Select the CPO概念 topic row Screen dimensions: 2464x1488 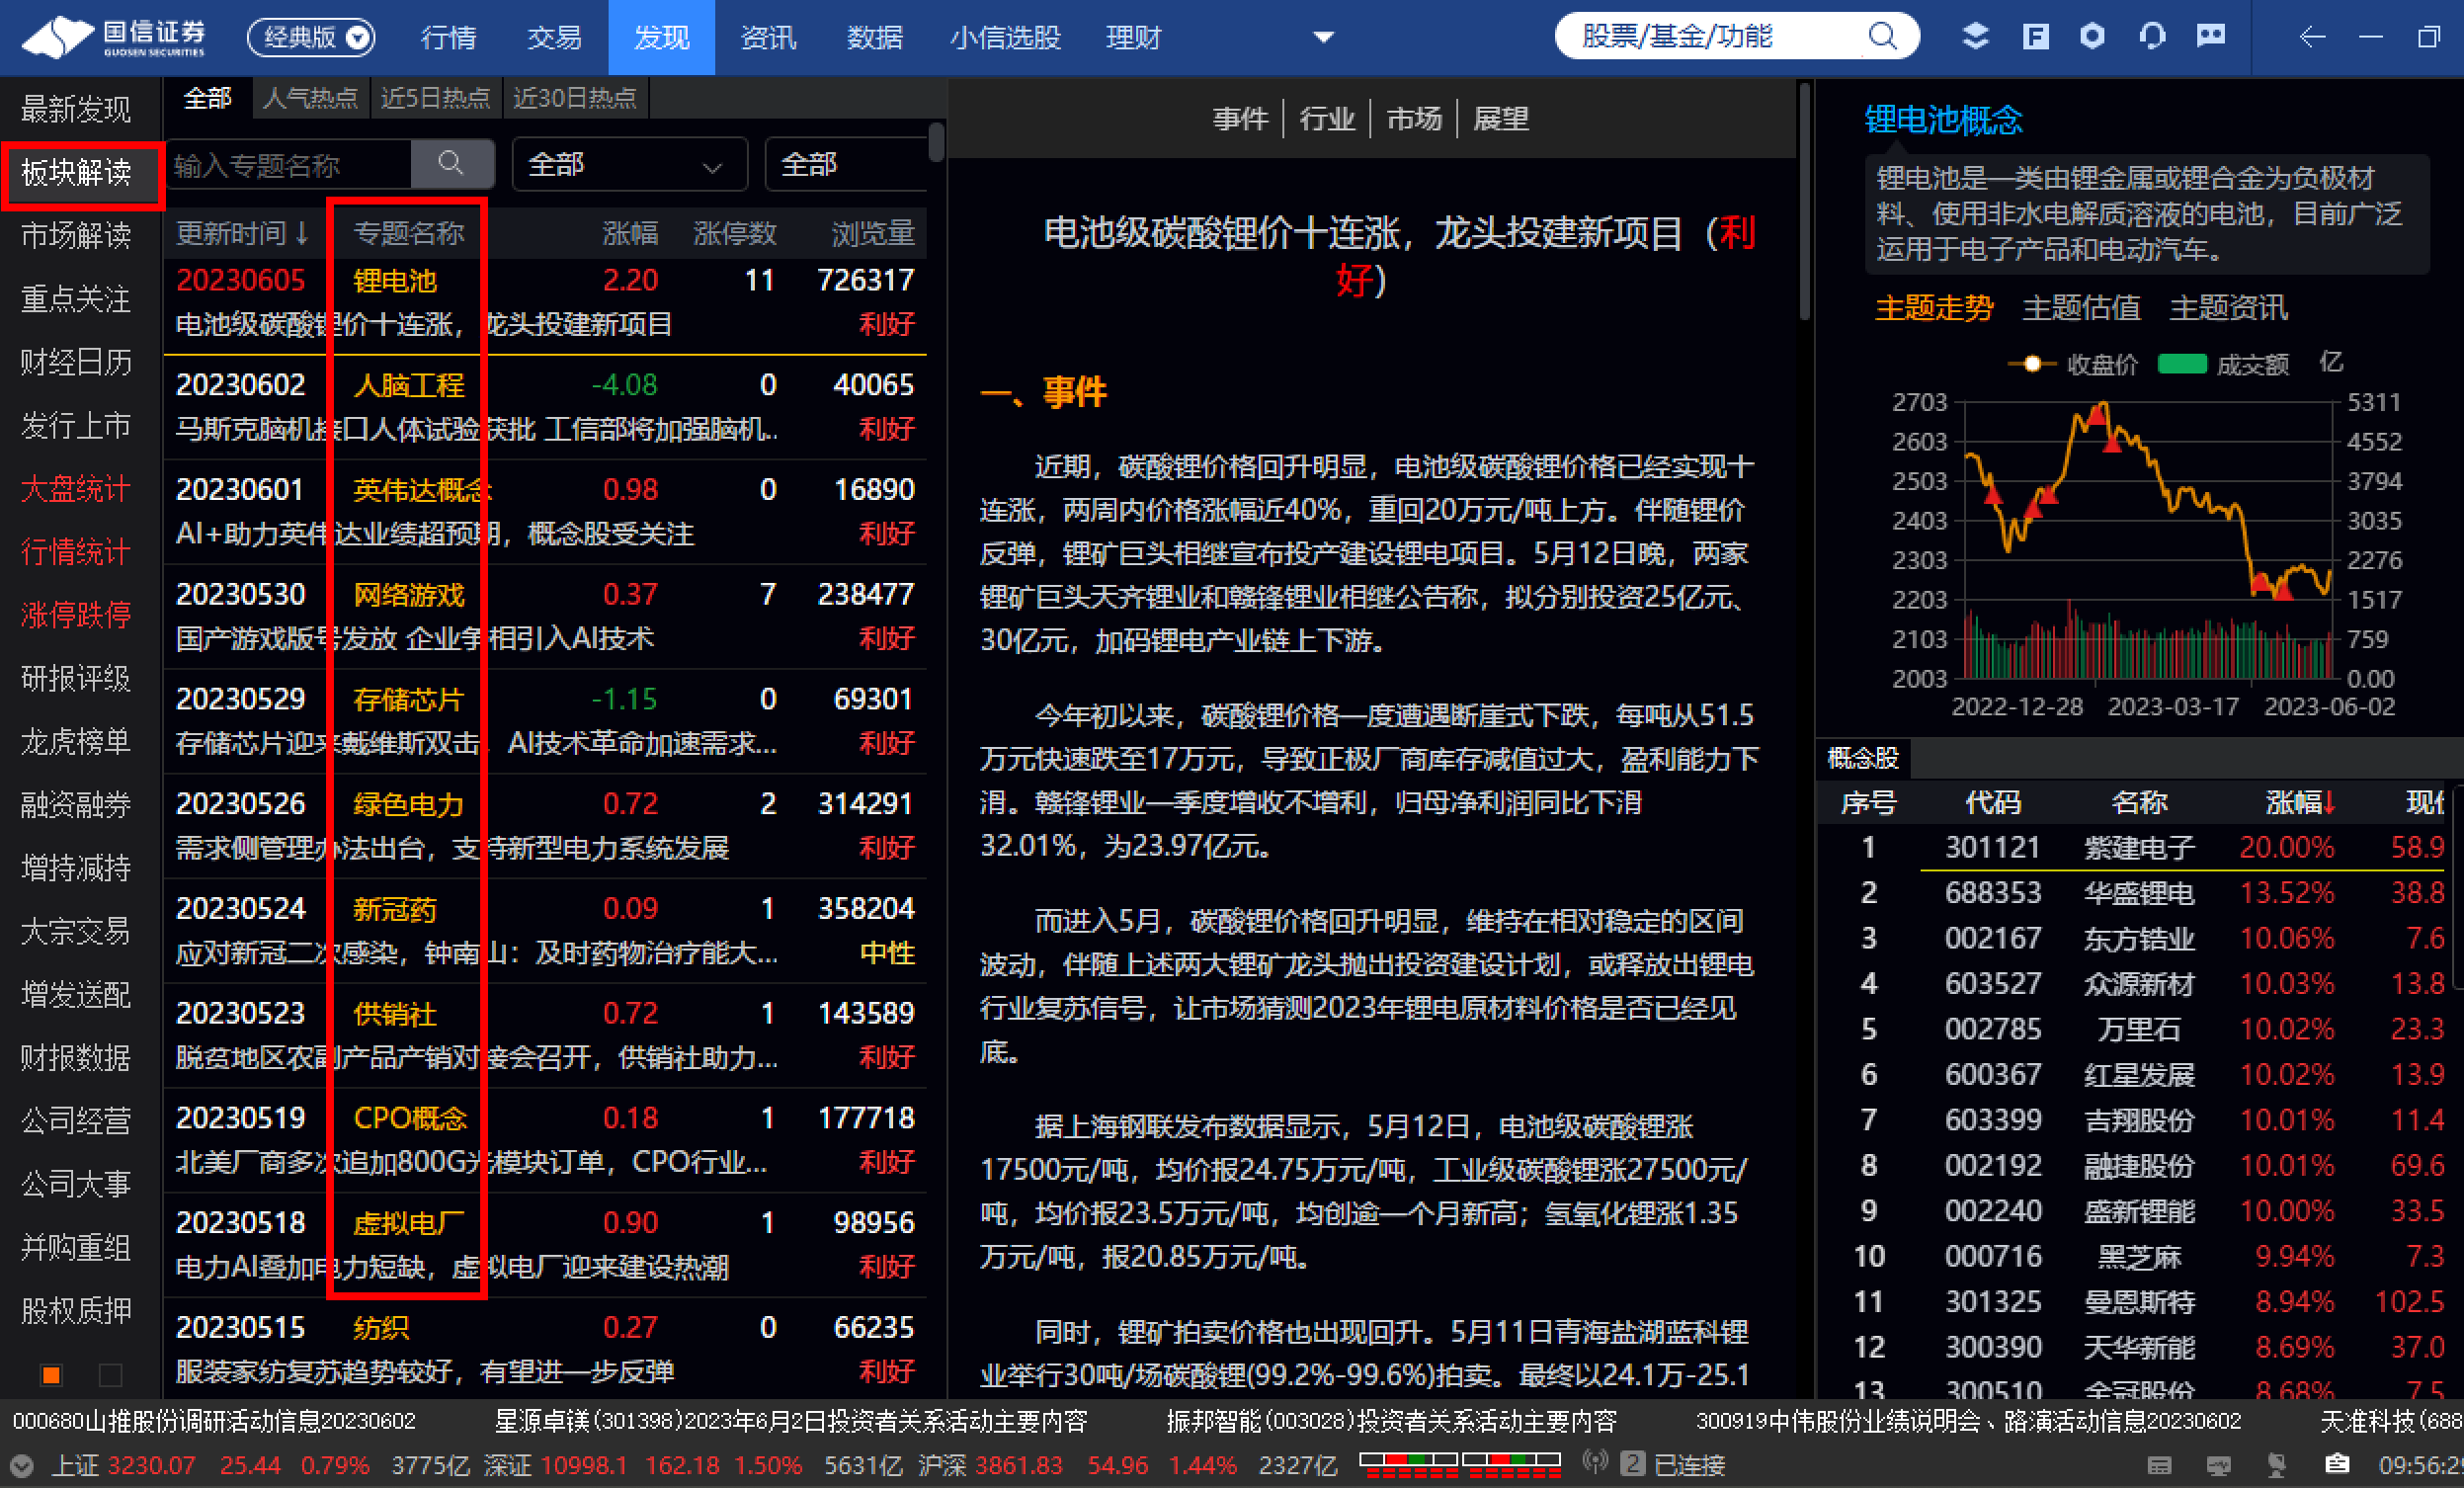click(x=545, y=1140)
